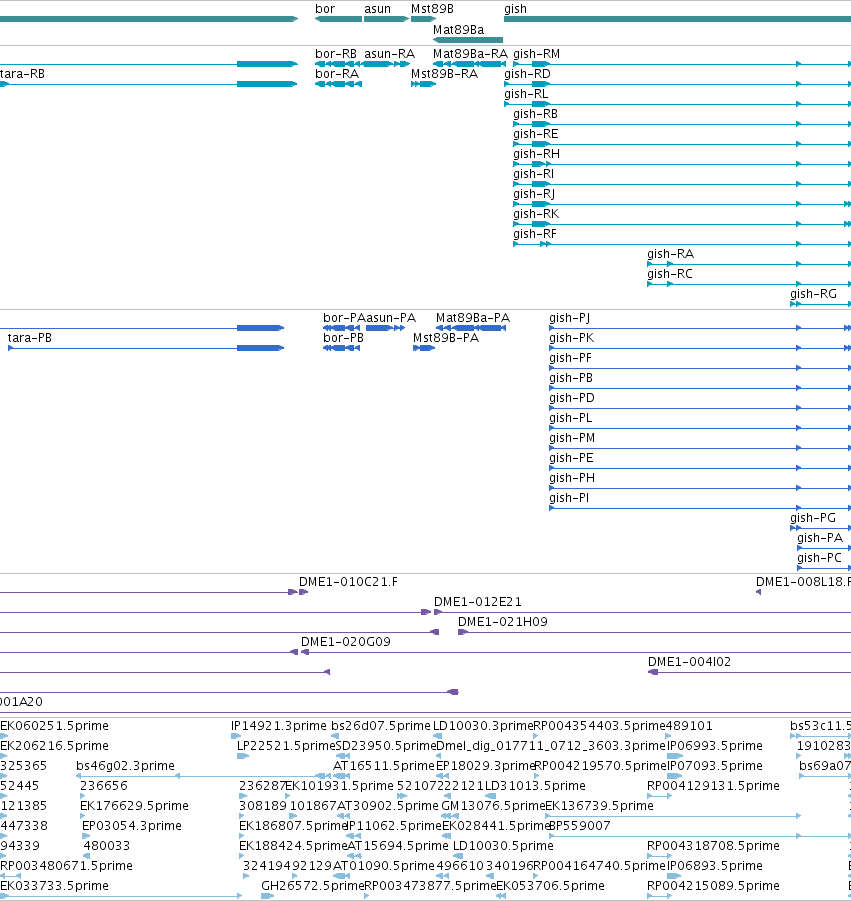
Task: Select the teal Mat89Ba gene bar
Action: [468, 40]
